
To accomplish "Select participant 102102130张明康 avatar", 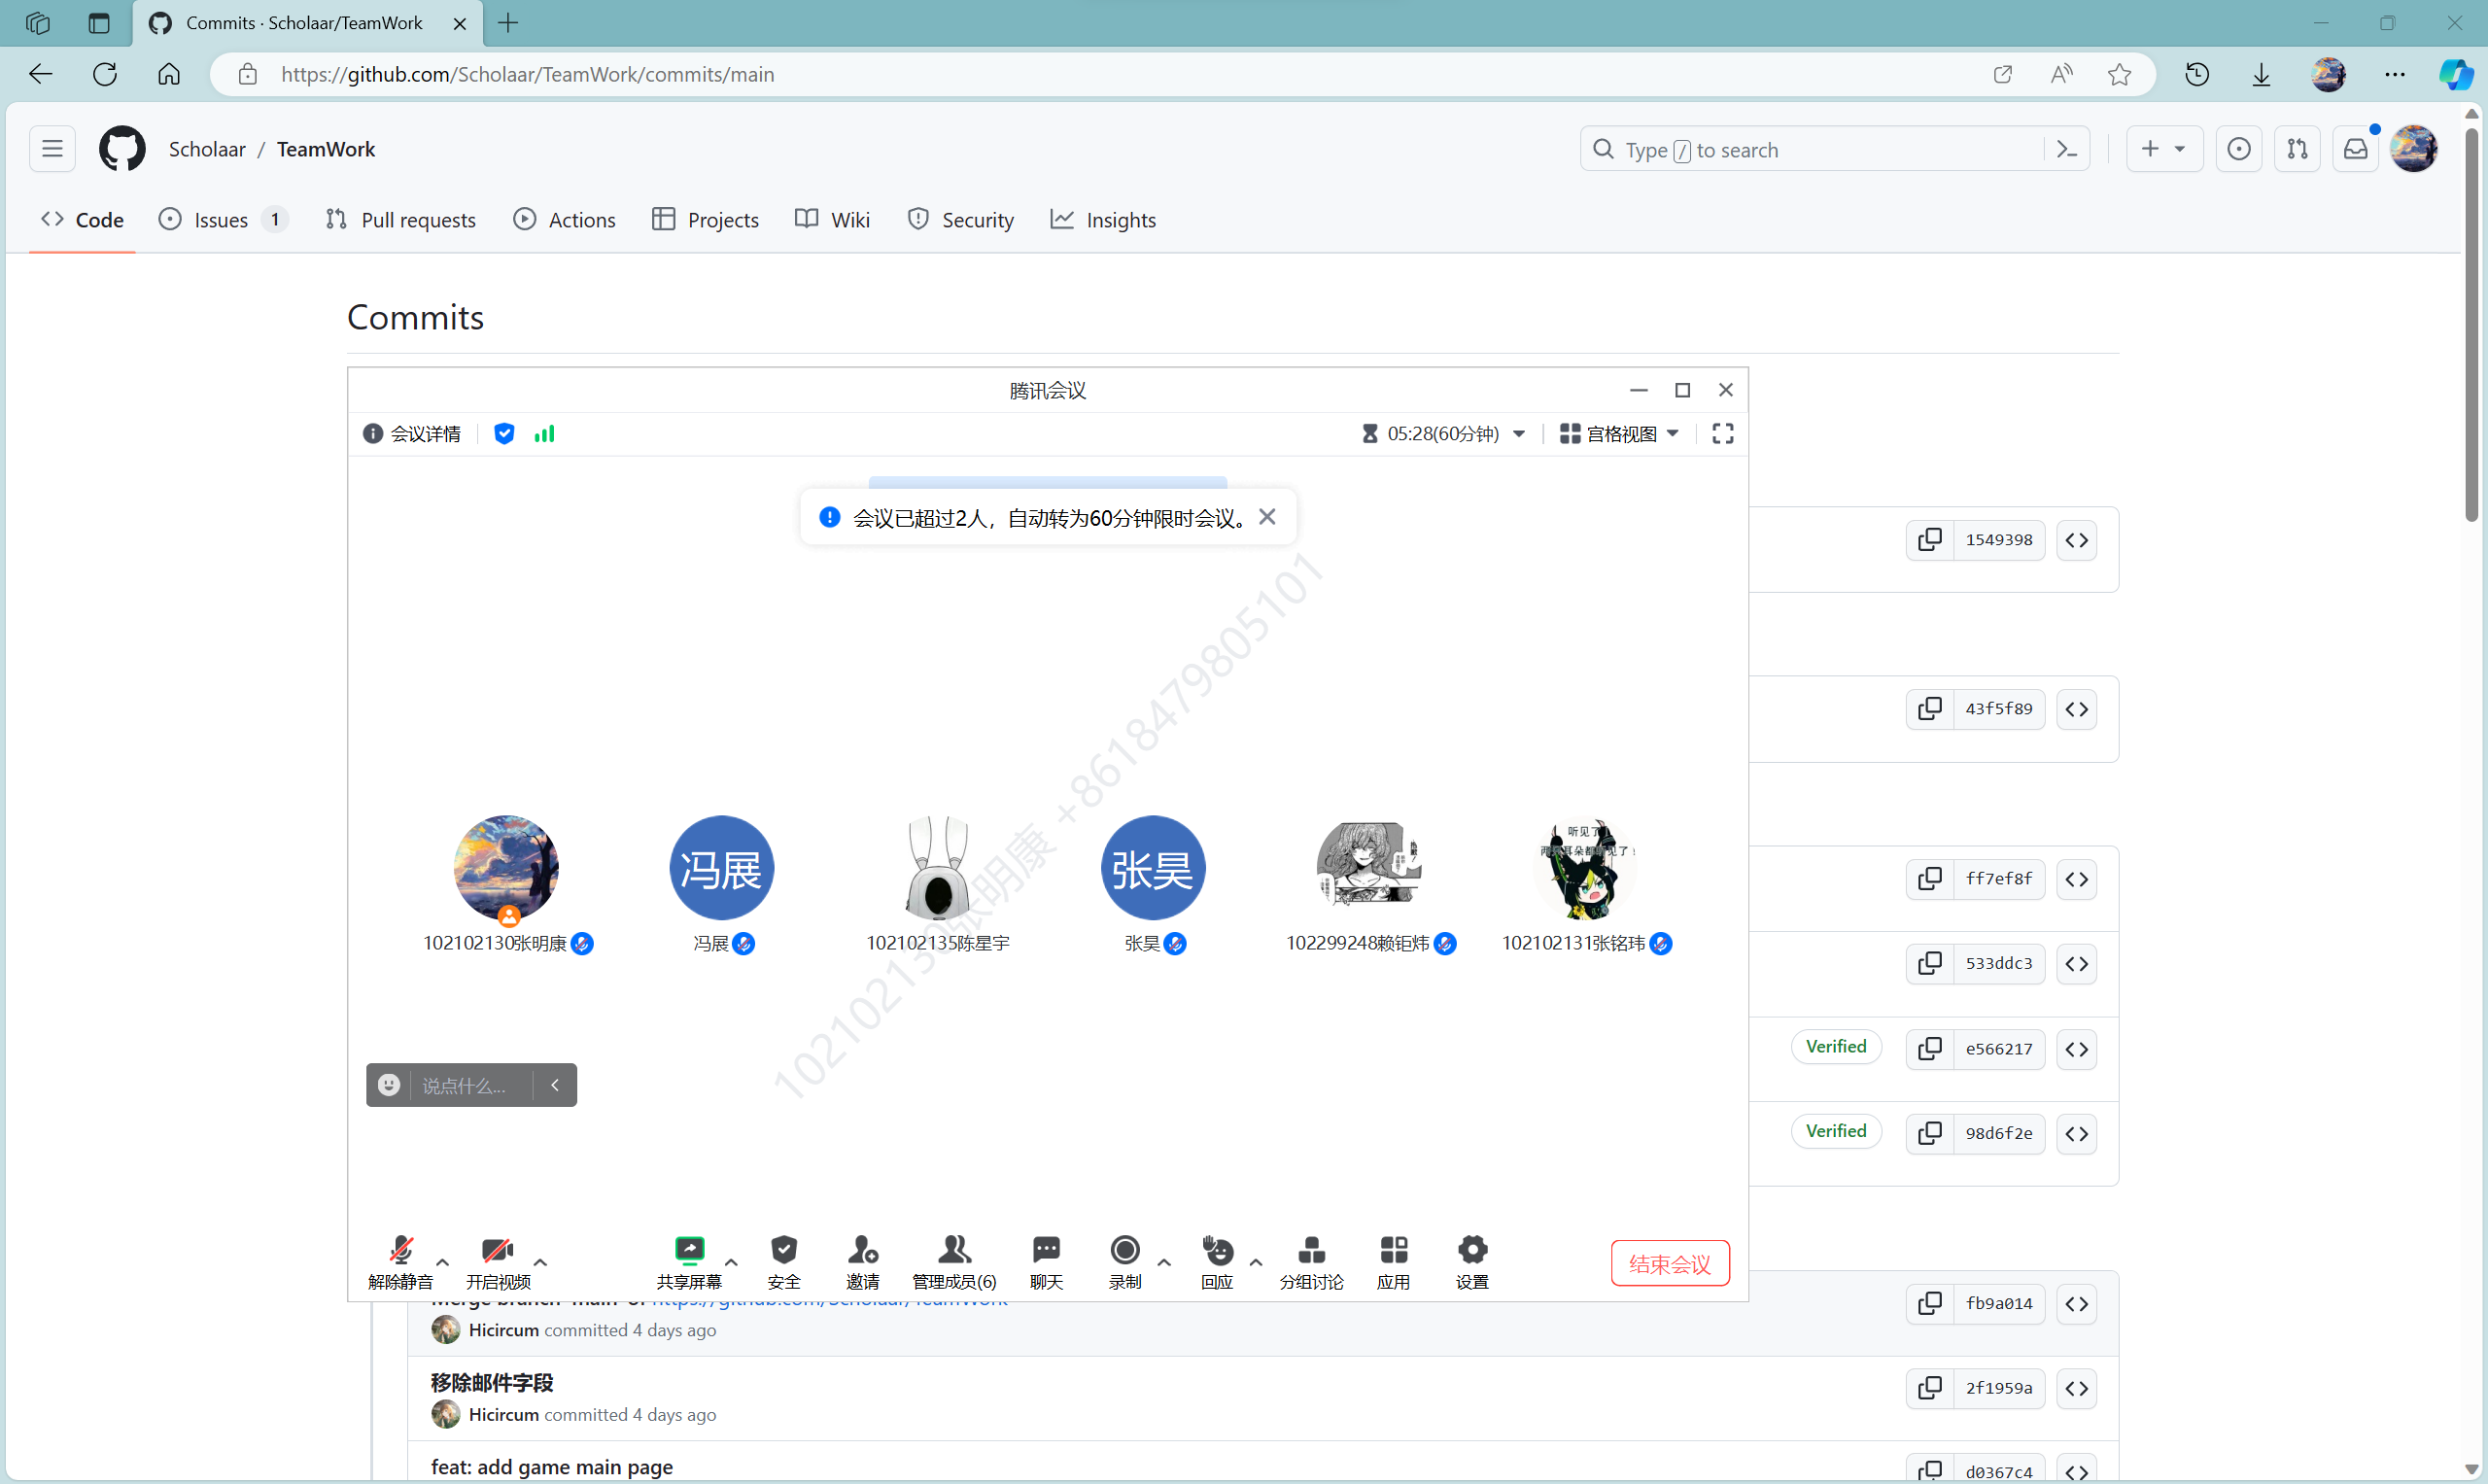I will [x=506, y=867].
